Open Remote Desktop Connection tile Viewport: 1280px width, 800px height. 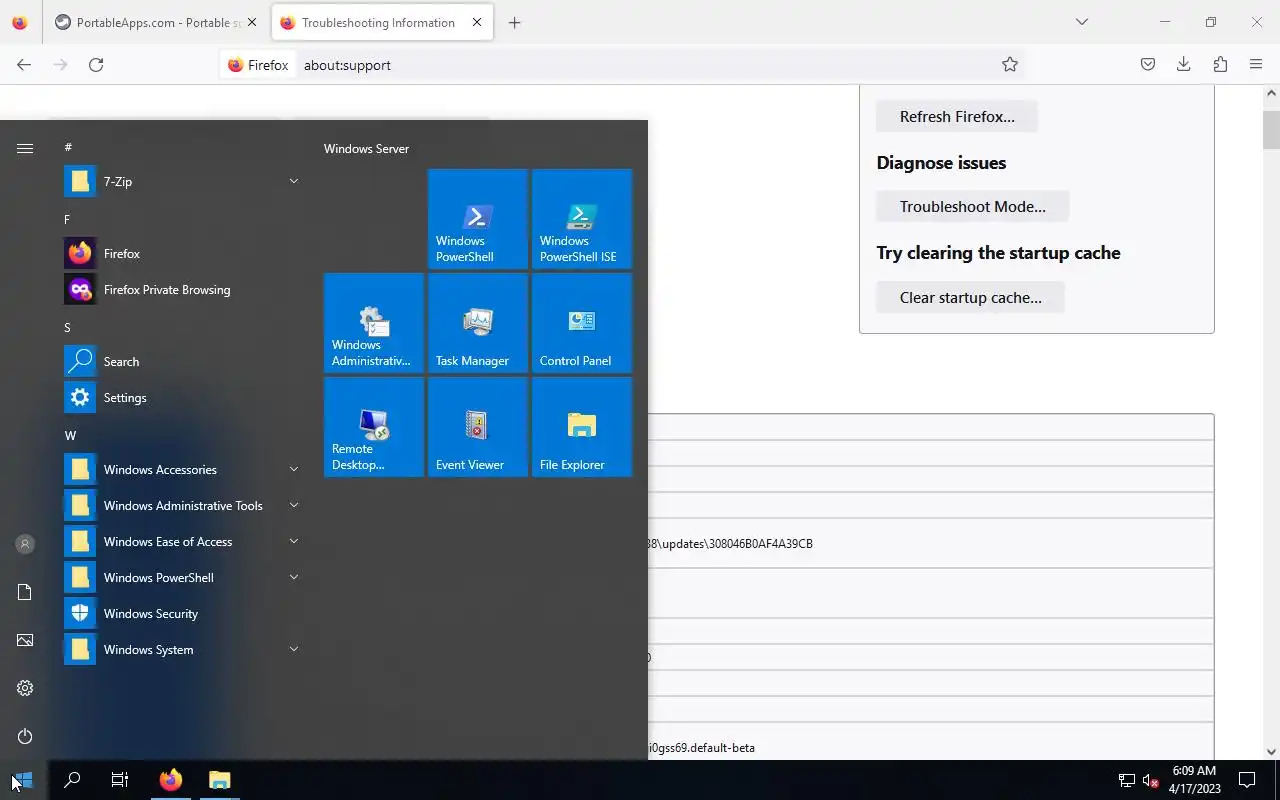(374, 427)
